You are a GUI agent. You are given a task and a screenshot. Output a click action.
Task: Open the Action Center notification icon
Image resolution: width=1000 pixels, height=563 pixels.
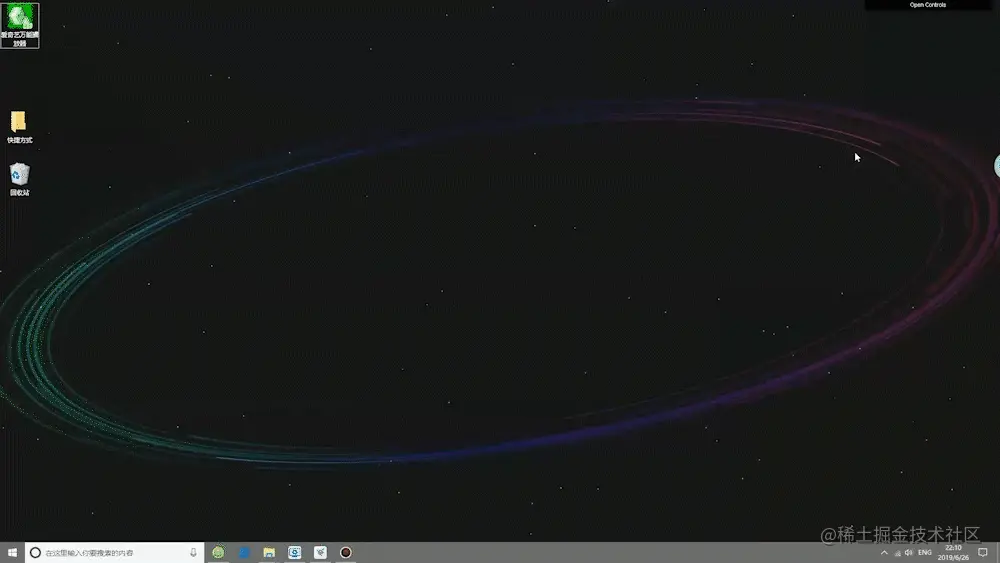(983, 552)
